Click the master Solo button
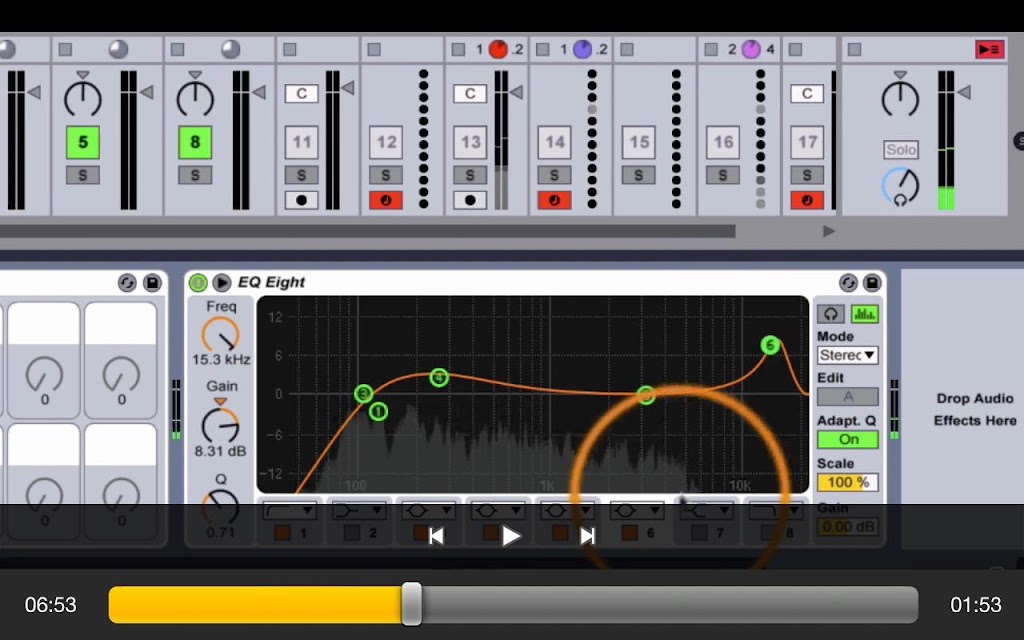 (x=901, y=150)
